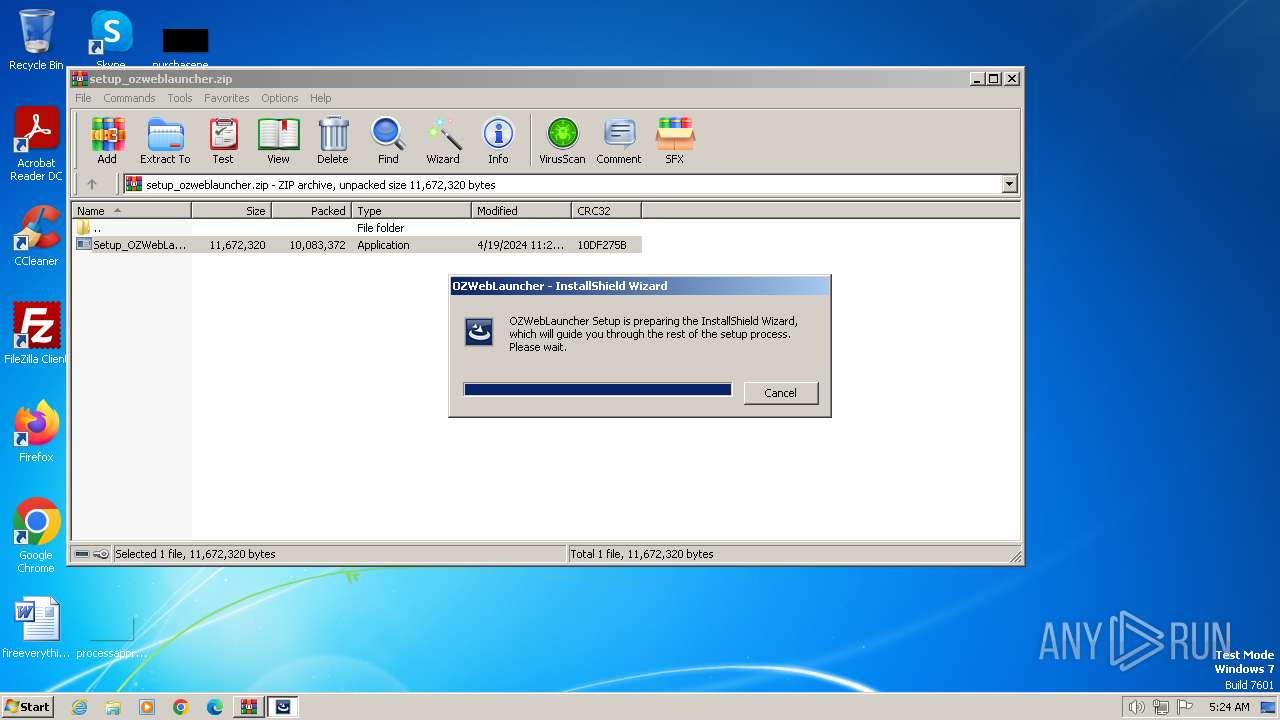Image resolution: width=1280 pixels, height=720 pixels.
Task: Switch to WinRAR taskbar button
Action: point(249,707)
